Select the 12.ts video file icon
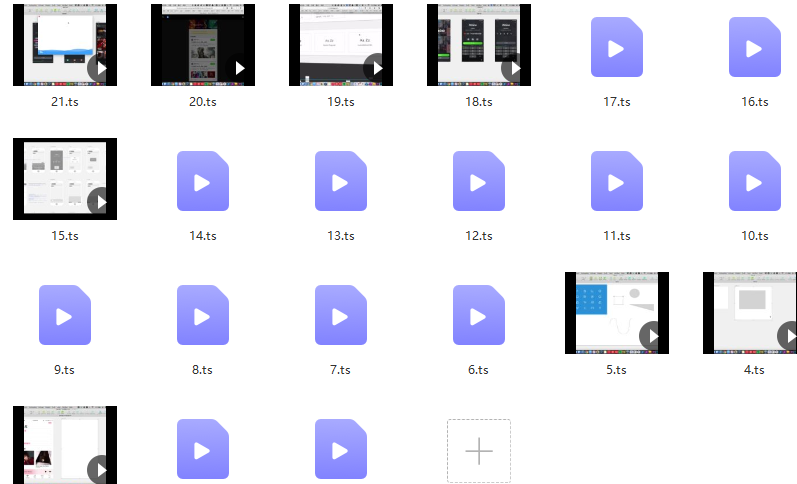This screenshot has width=797, height=484. 479,181
